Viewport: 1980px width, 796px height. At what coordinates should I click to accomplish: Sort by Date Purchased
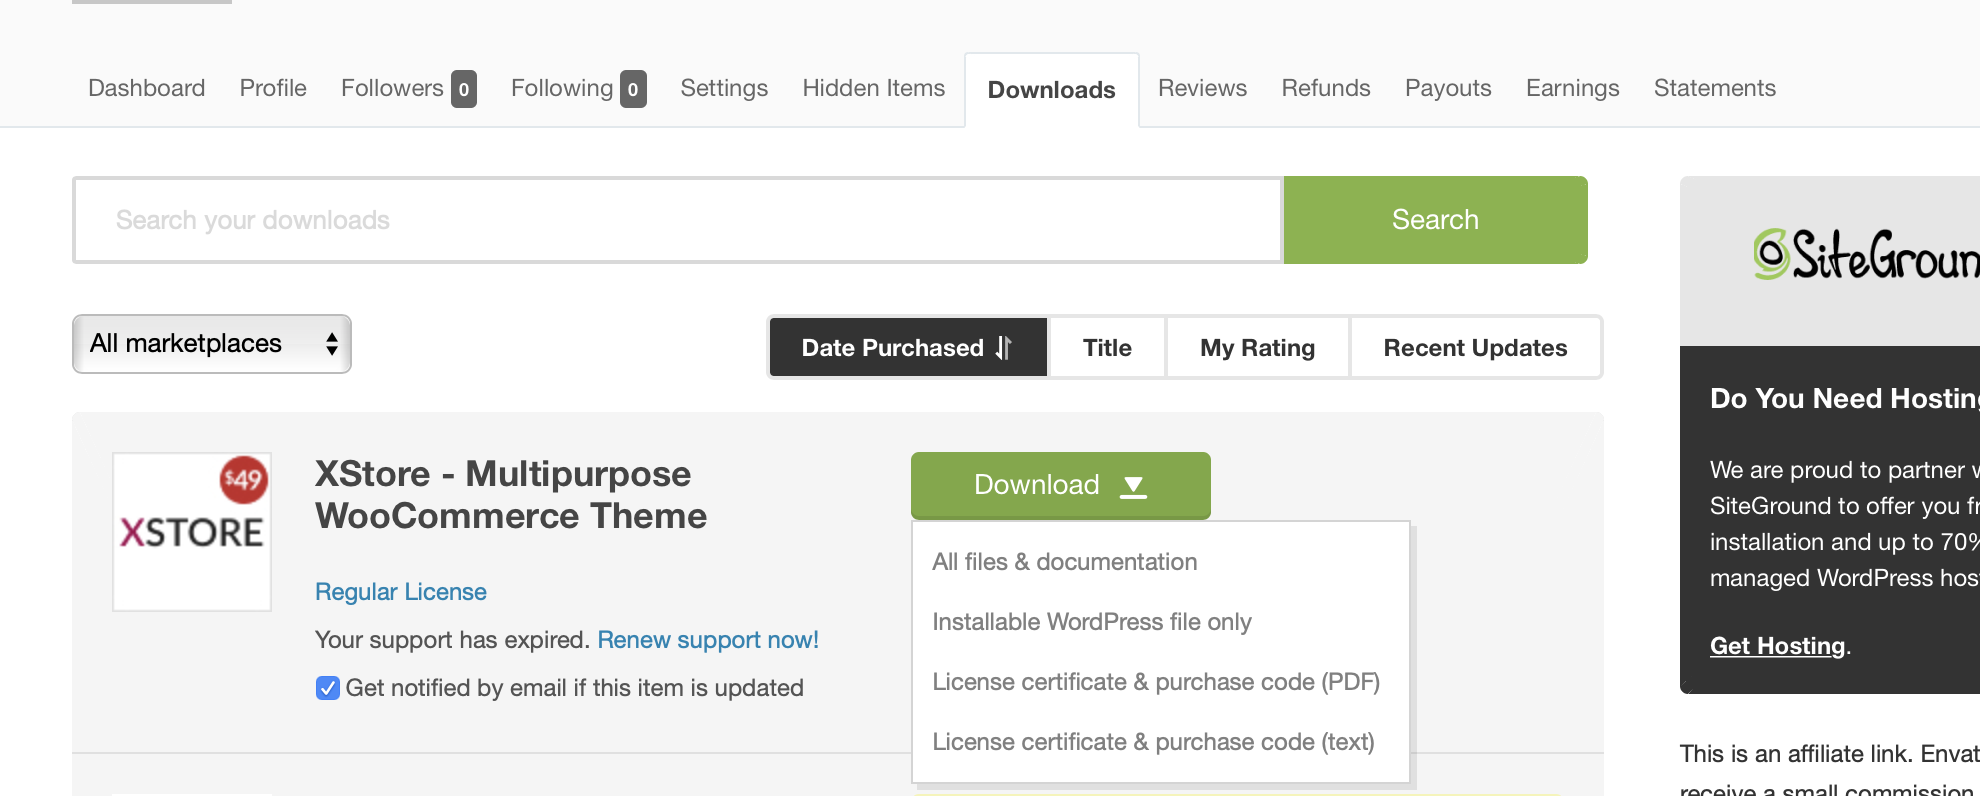click(907, 348)
